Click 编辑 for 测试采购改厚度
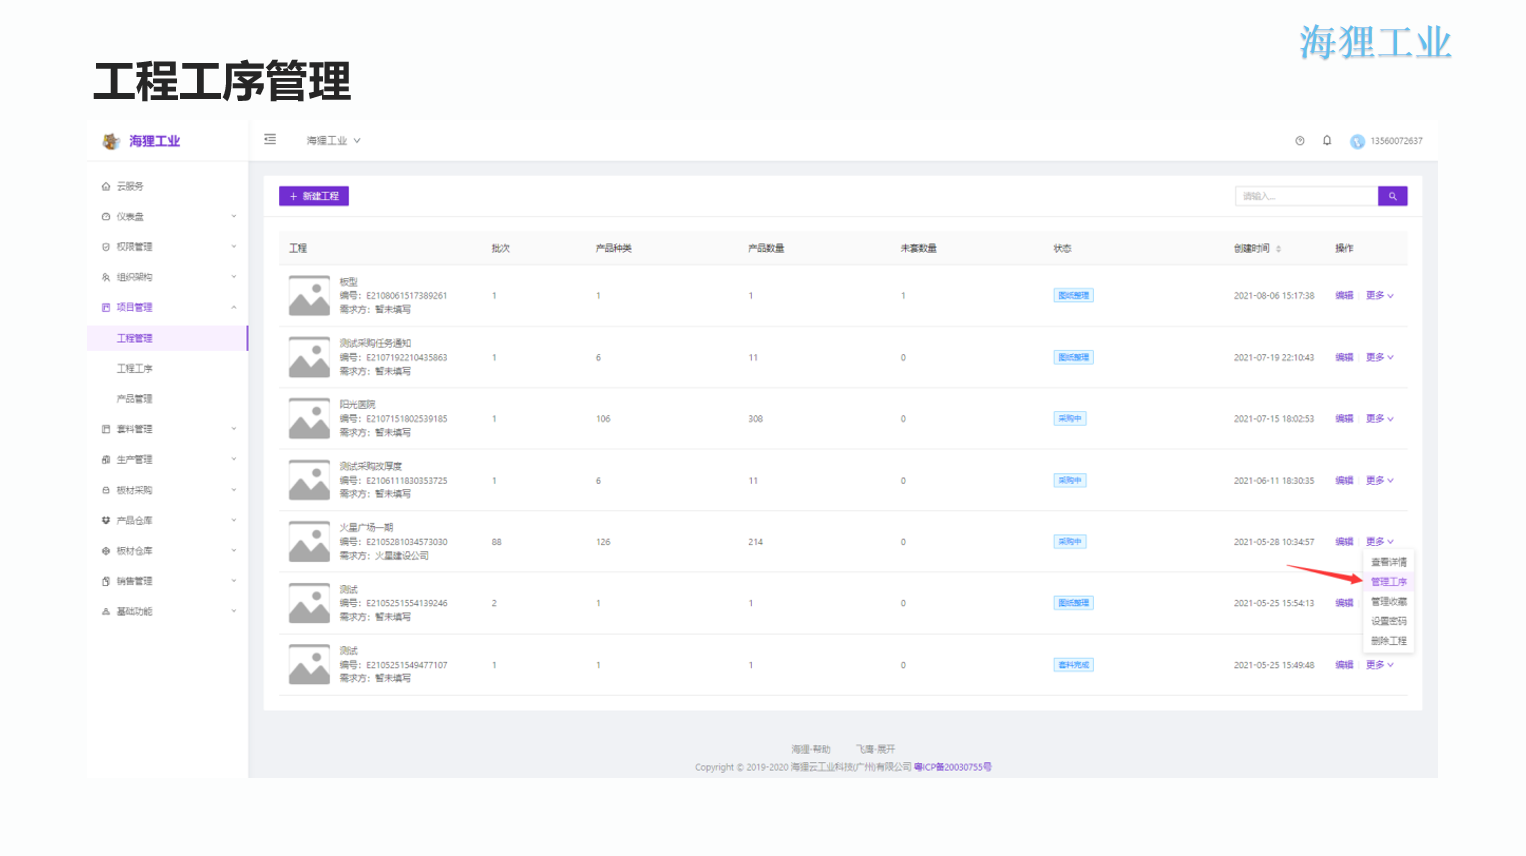1526x856 pixels. tap(1344, 480)
